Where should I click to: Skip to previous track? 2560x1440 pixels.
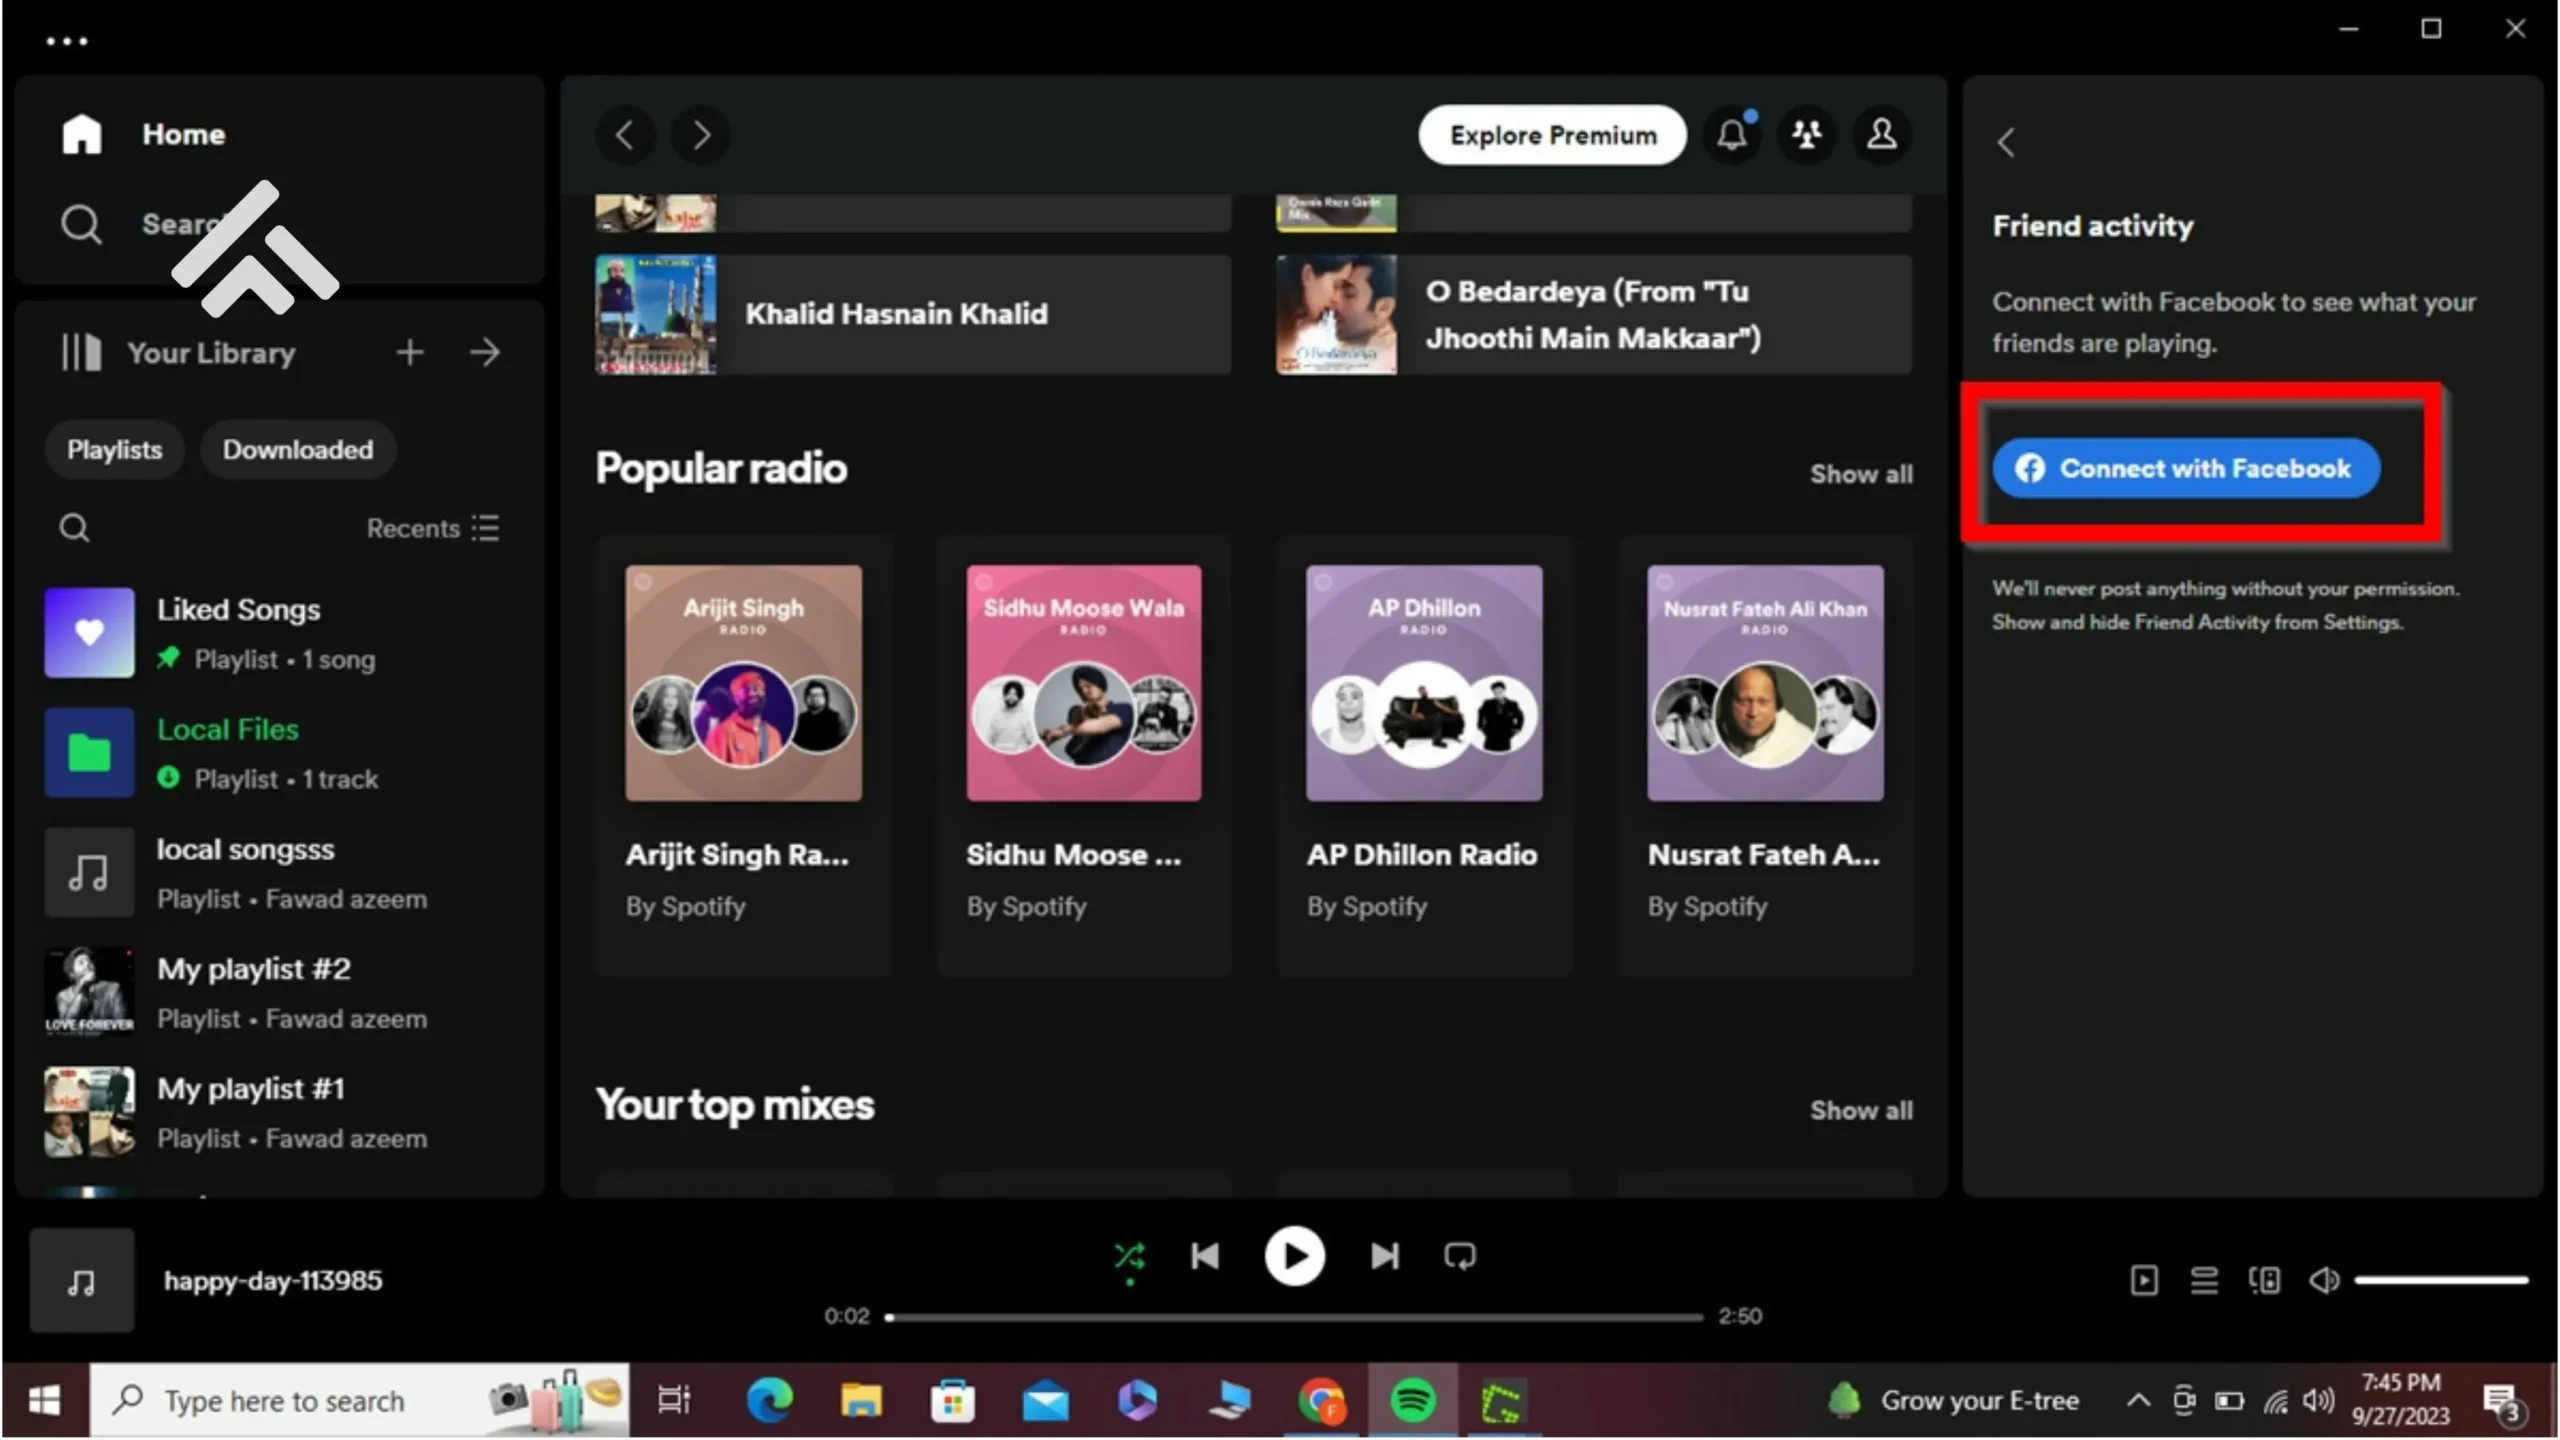point(1205,1256)
